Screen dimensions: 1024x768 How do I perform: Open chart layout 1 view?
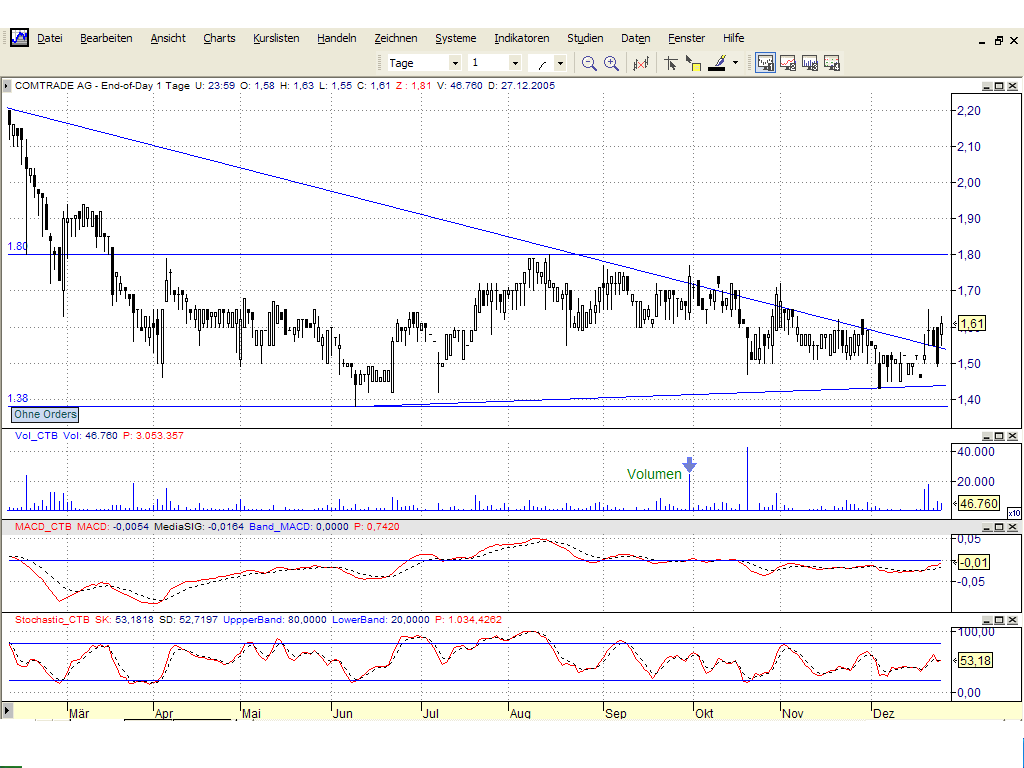[x=765, y=62]
